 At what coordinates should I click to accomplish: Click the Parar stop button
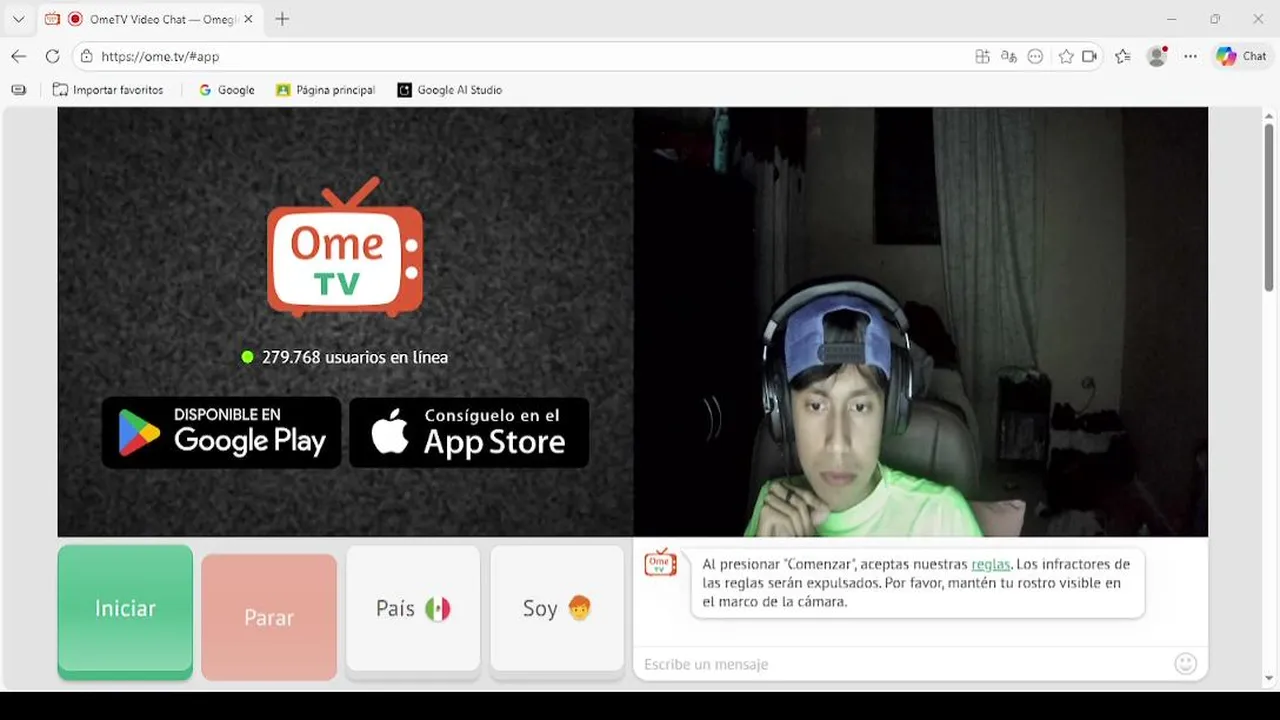269,617
